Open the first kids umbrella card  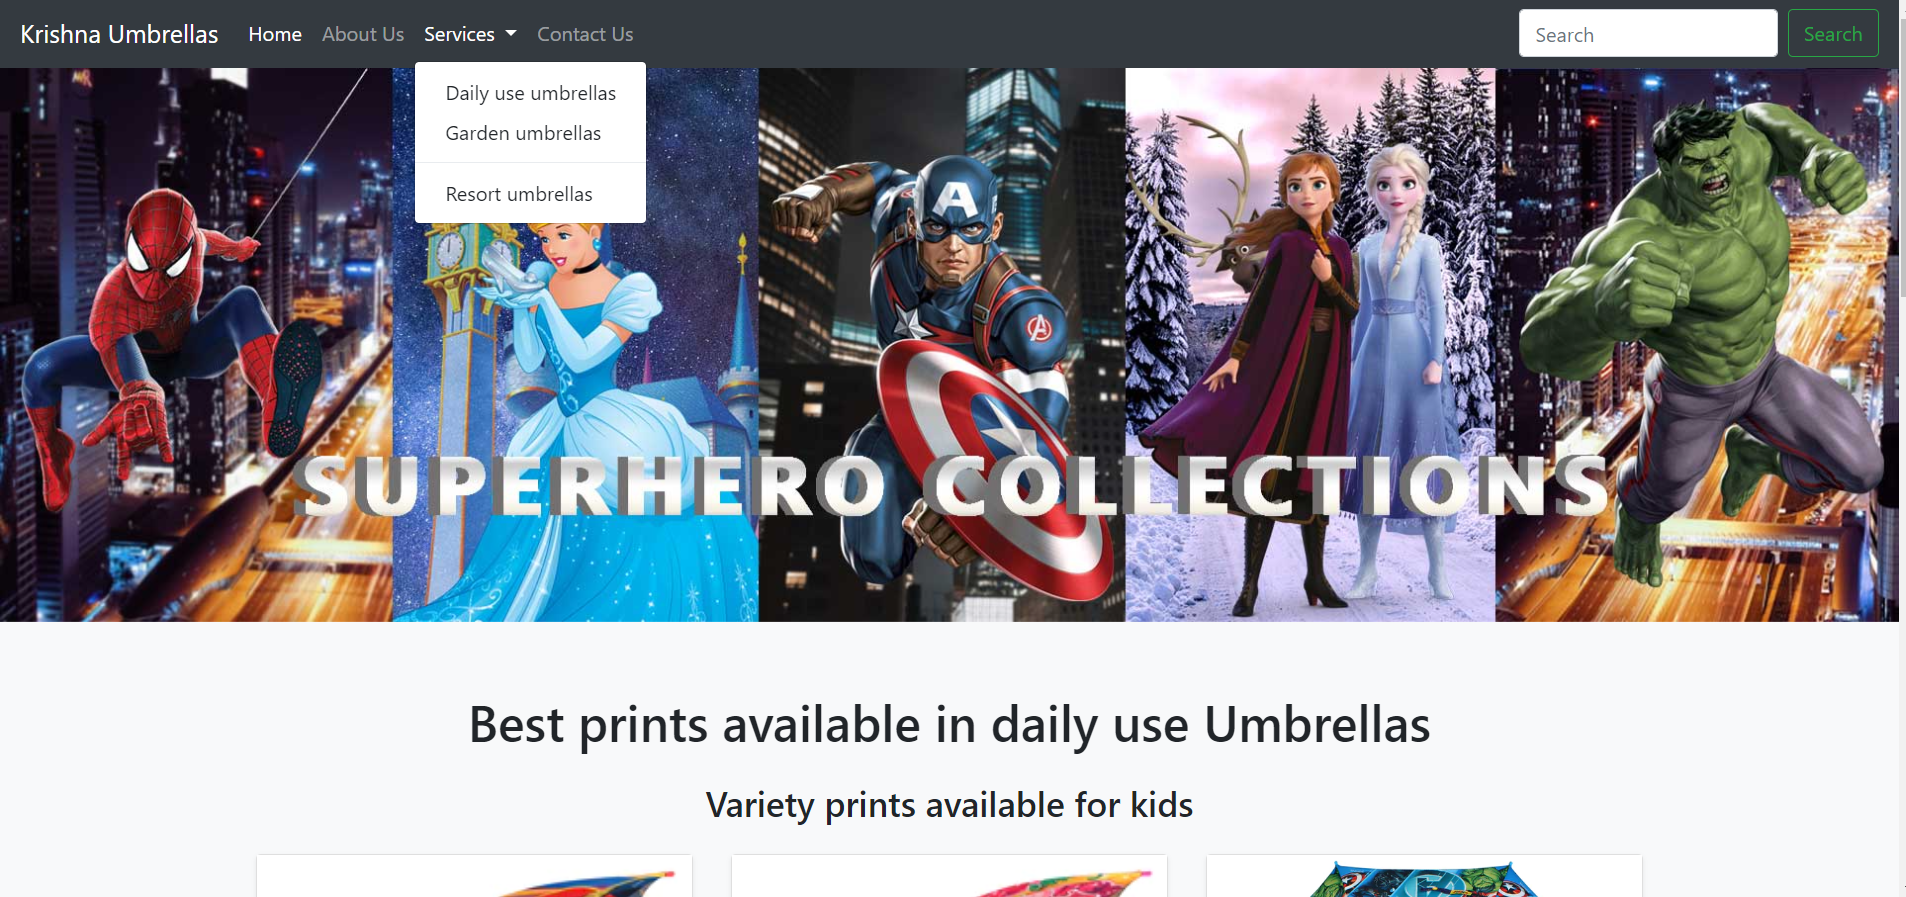click(474, 876)
